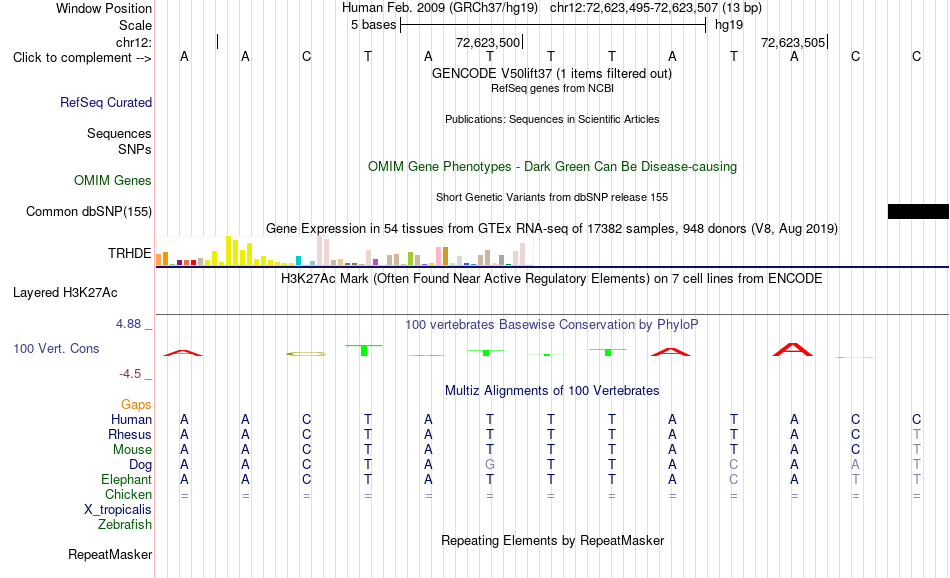Click the olive C logo in PhyloP track
The image size is (950, 578).
(x=306, y=354)
